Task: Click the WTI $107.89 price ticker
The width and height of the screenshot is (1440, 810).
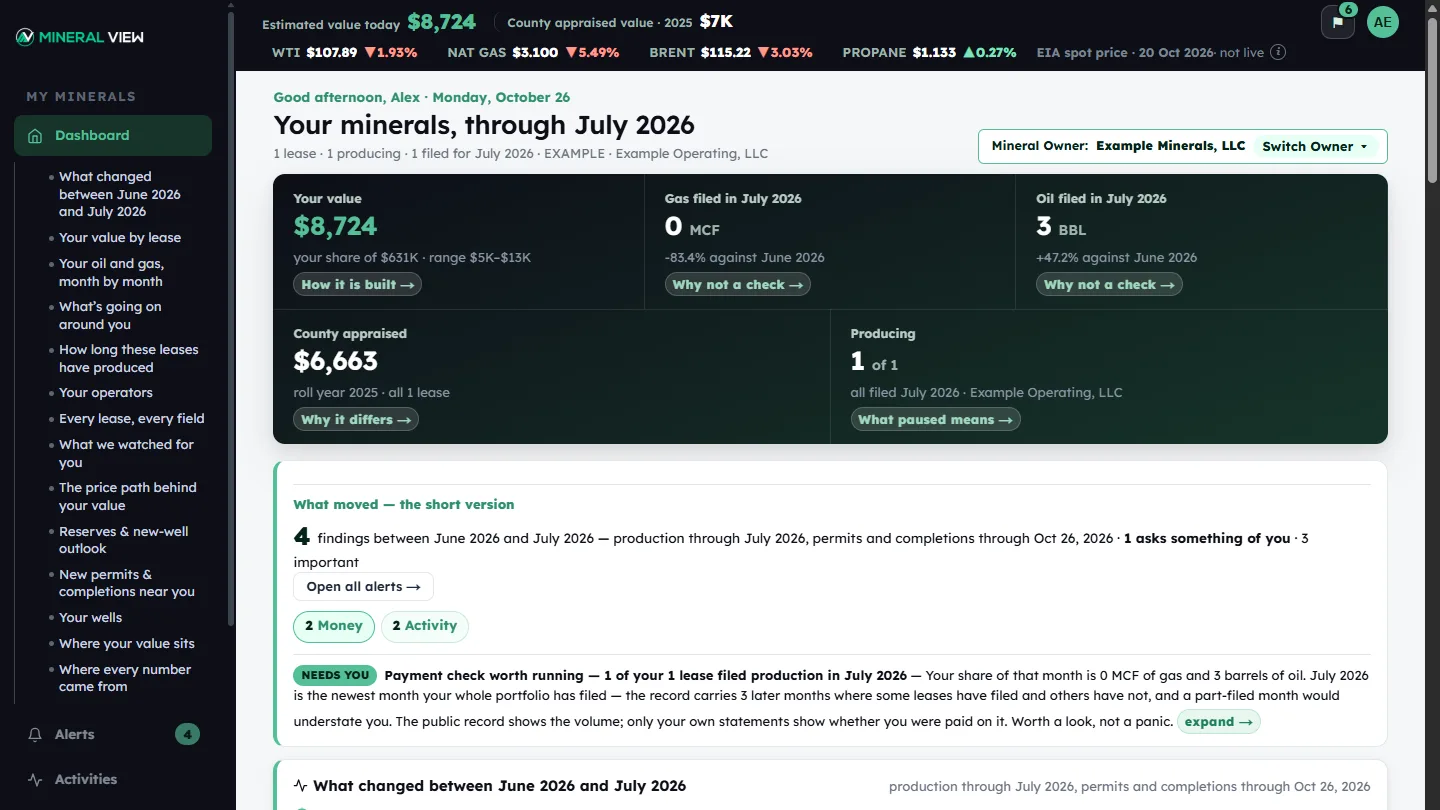Action: pyautogui.click(x=344, y=53)
